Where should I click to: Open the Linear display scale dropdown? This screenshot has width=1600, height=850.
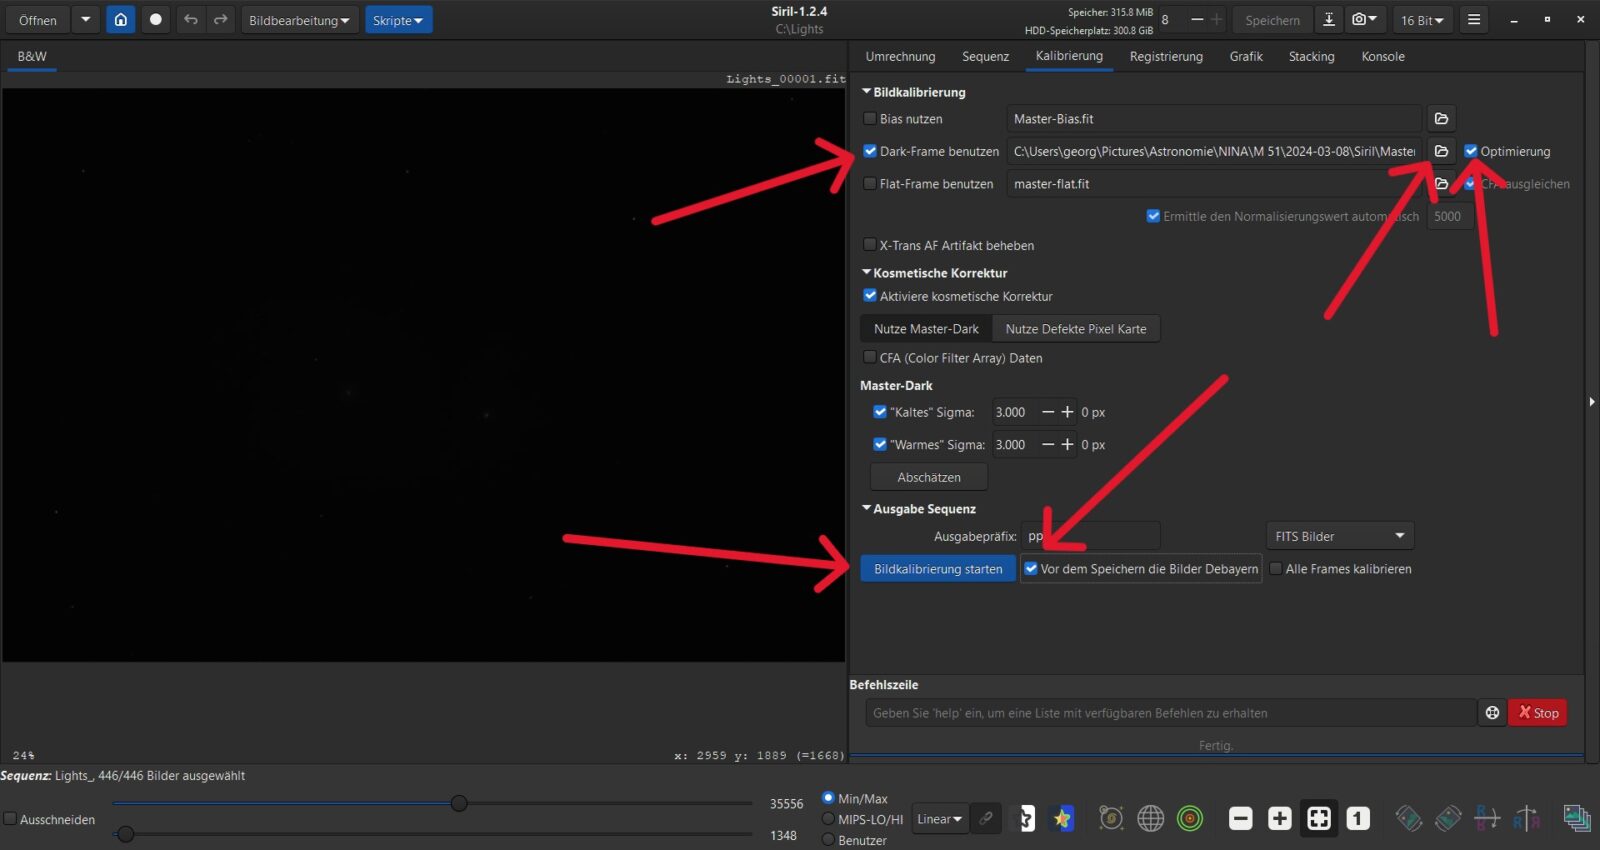pyautogui.click(x=940, y=819)
